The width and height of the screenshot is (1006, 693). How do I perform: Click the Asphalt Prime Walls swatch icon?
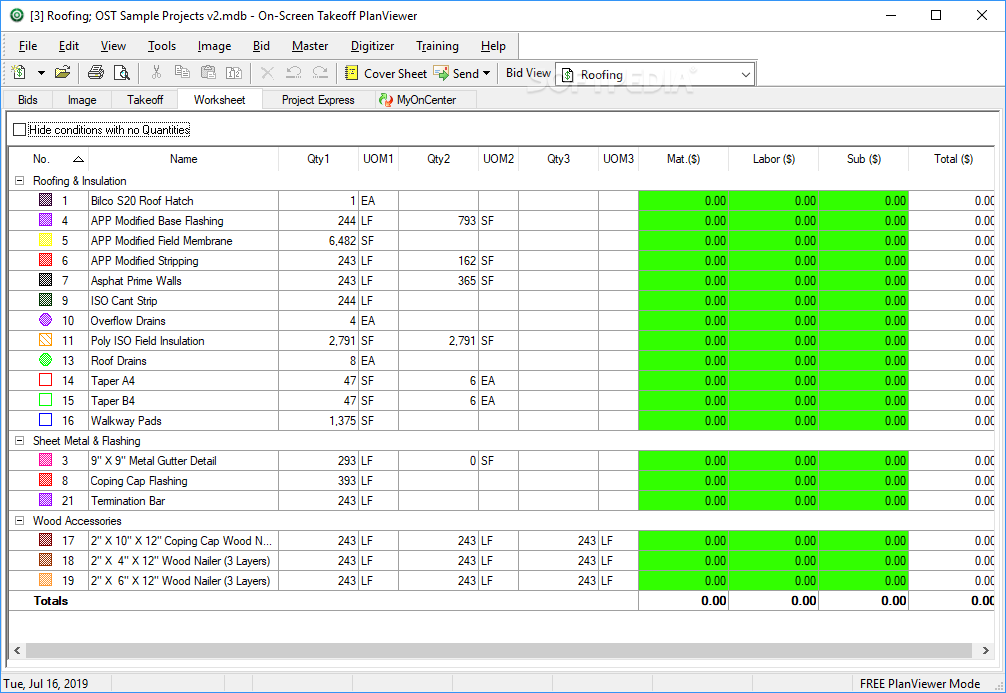coord(46,280)
